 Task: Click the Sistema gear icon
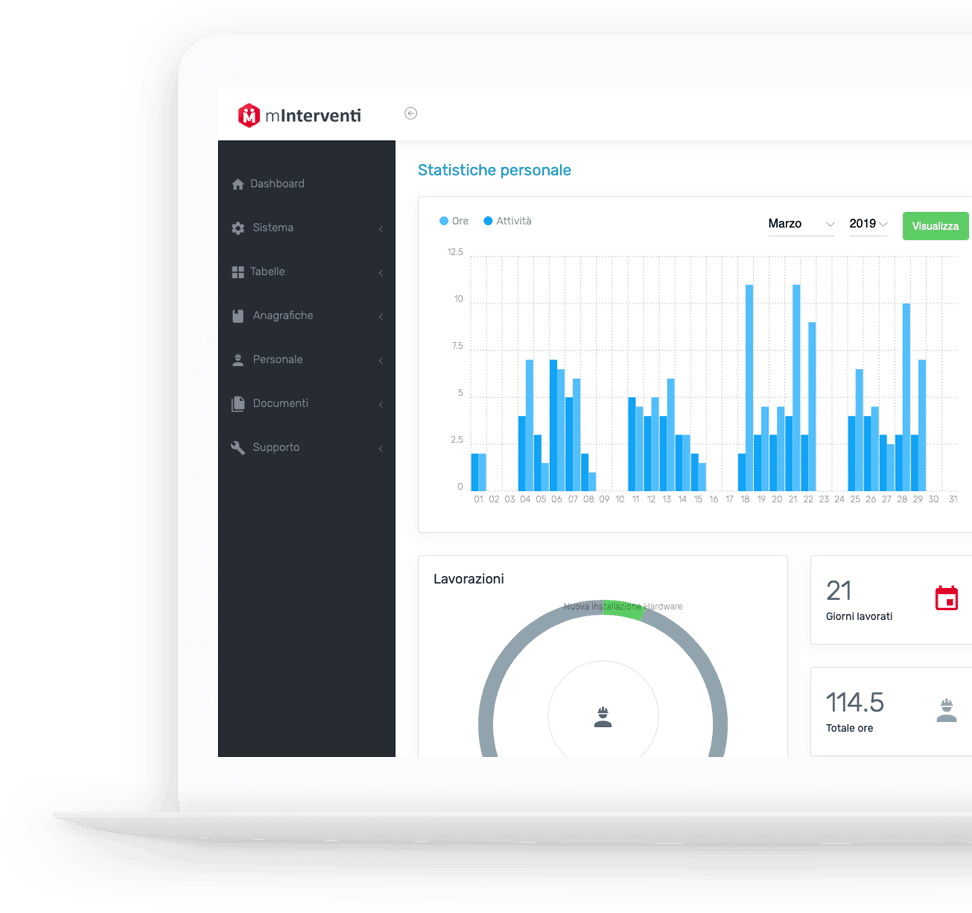click(x=238, y=228)
